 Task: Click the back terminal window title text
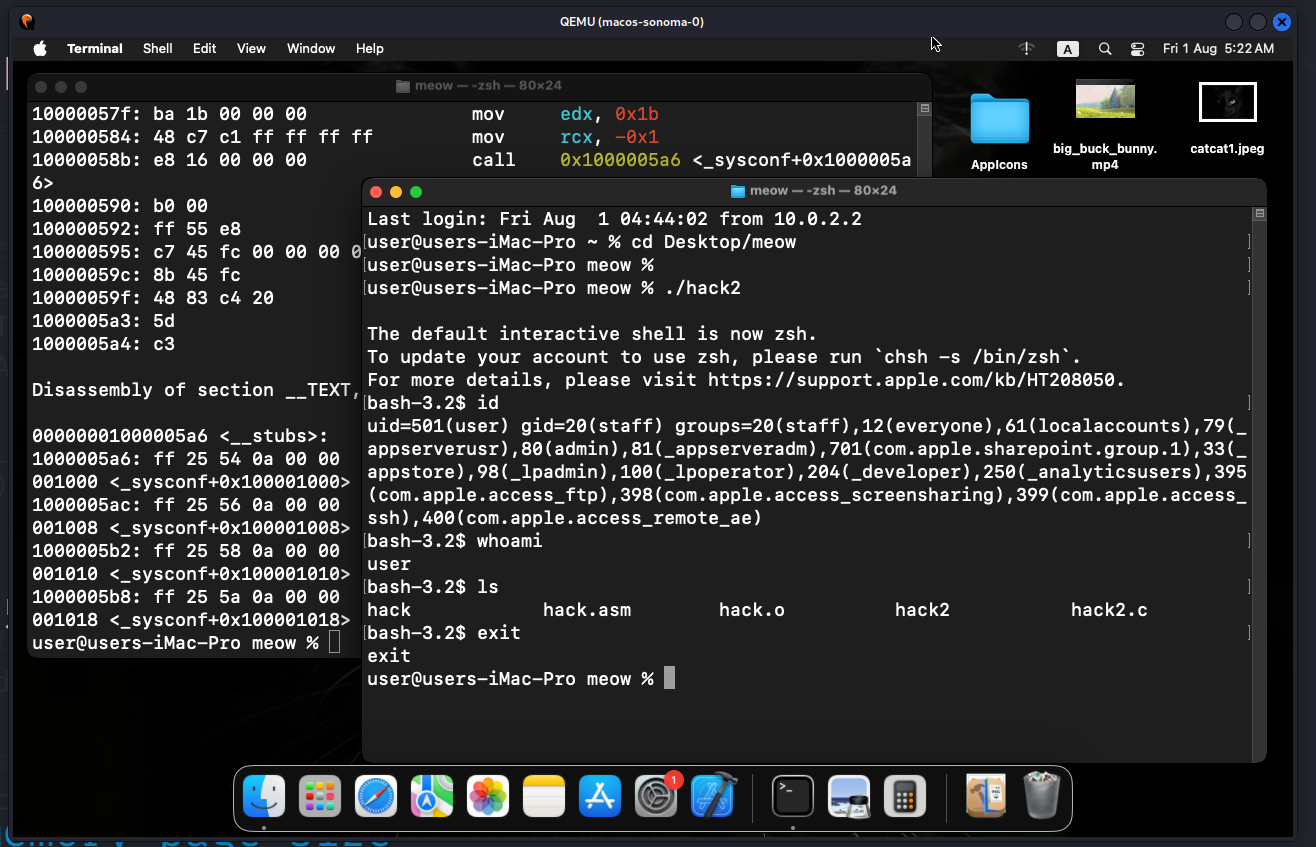coord(490,86)
